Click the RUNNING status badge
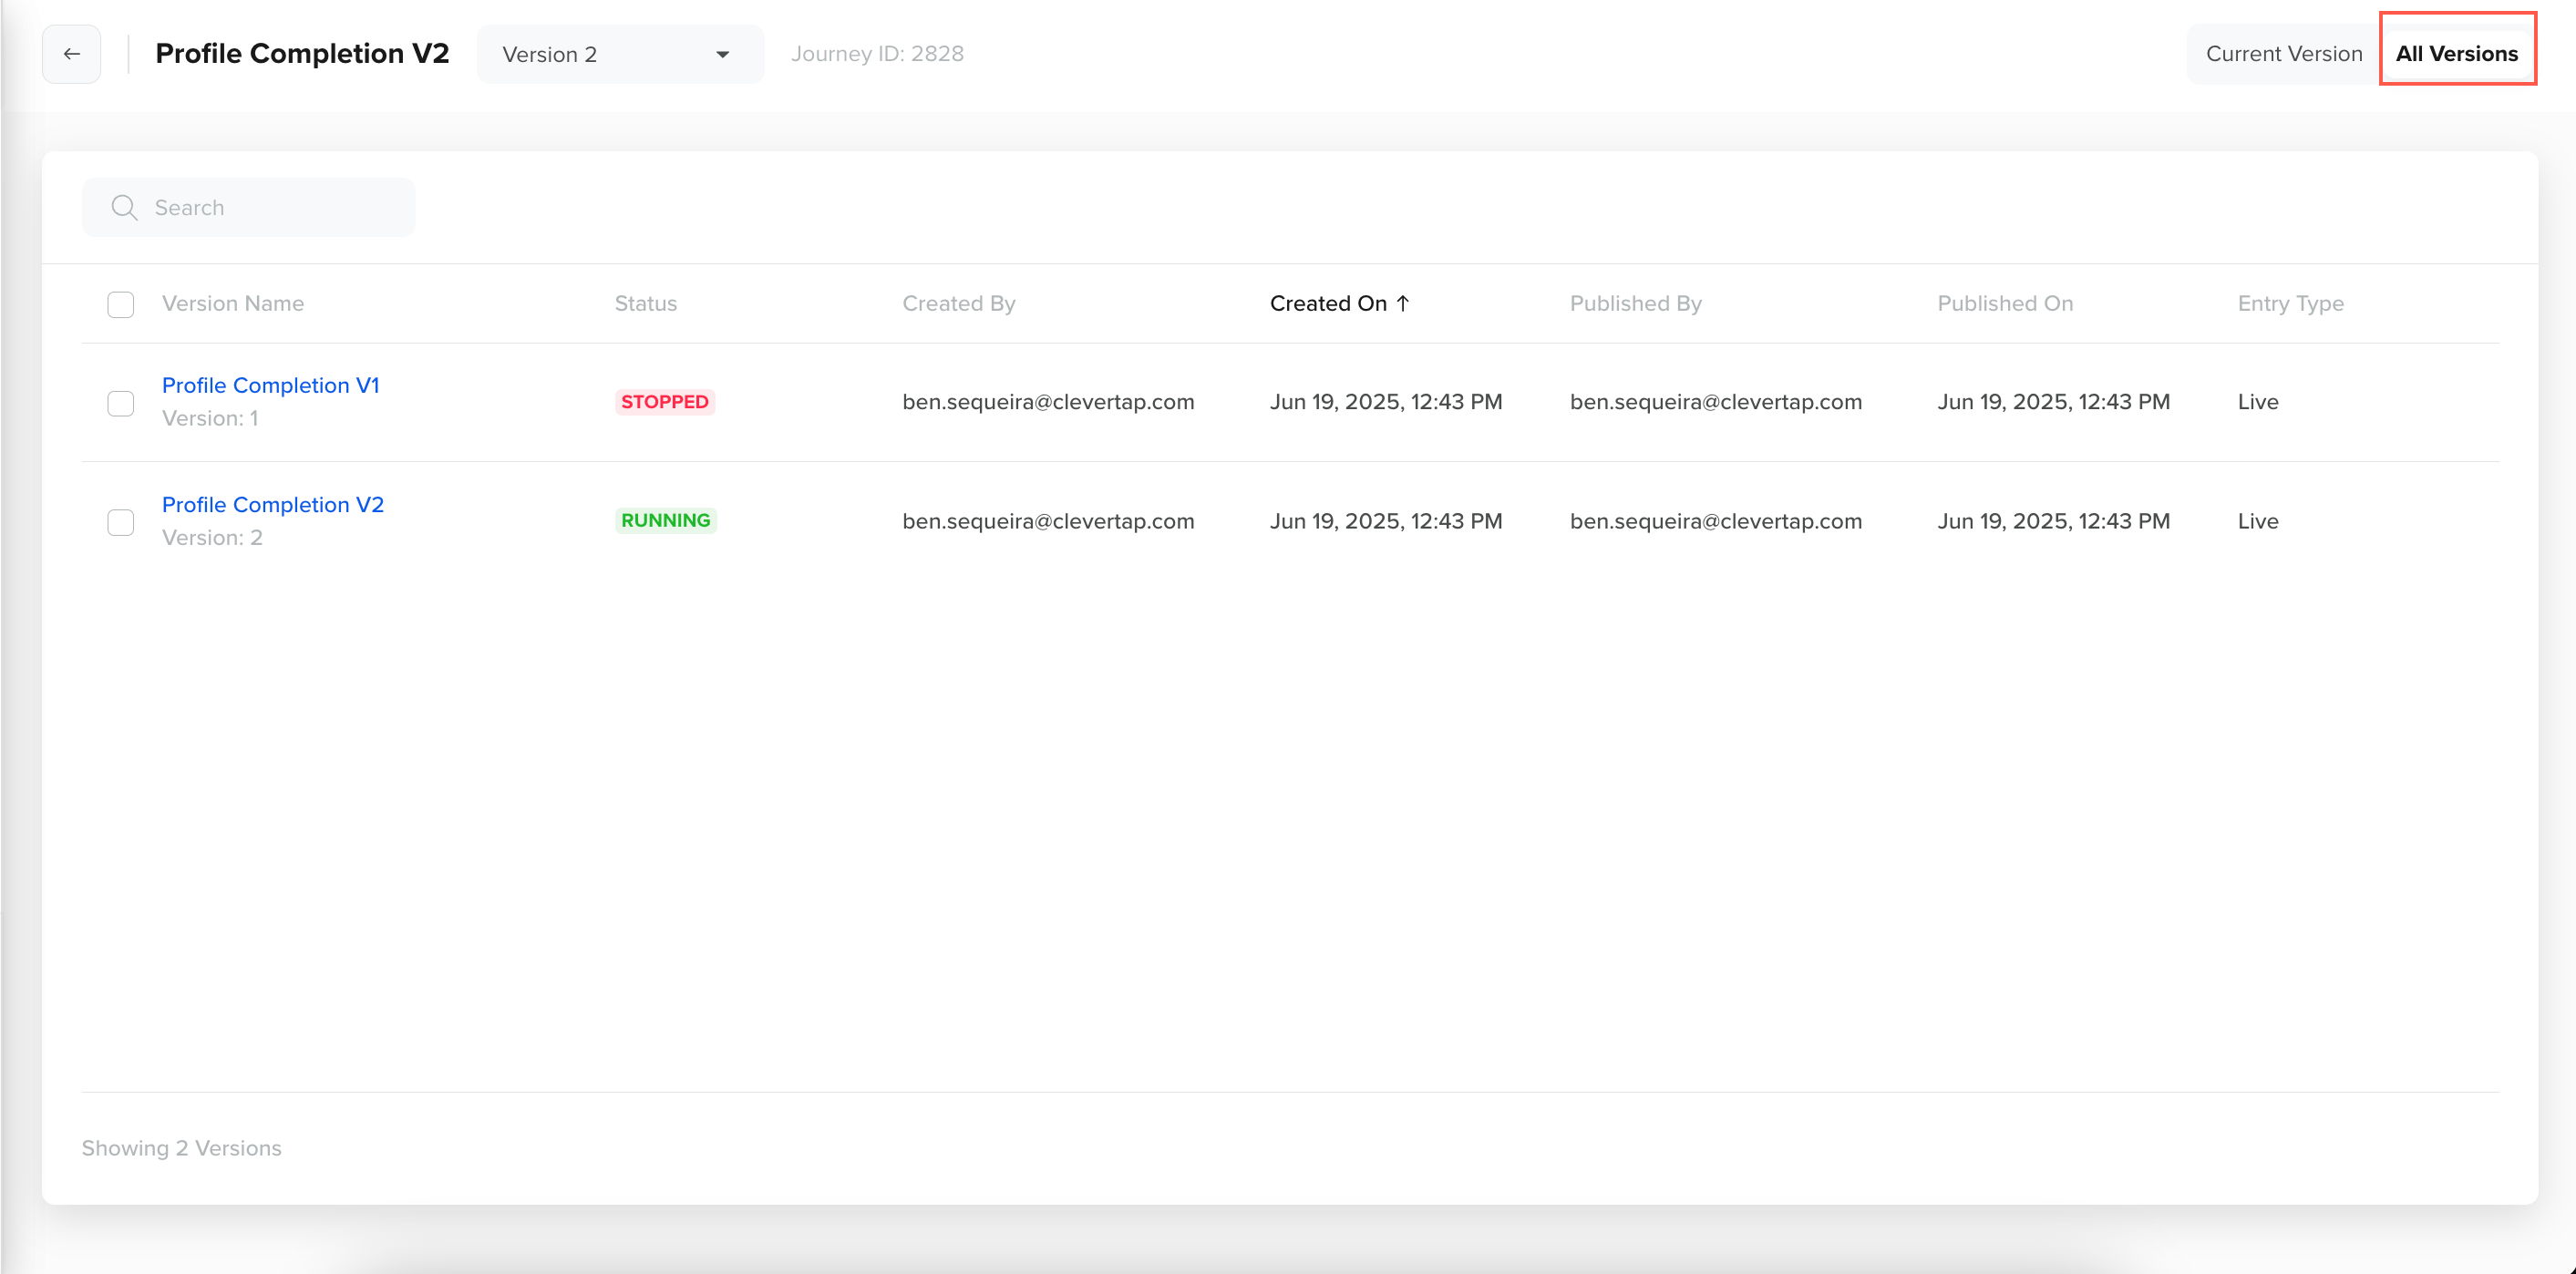Image resolution: width=2576 pixels, height=1274 pixels. [x=665, y=520]
